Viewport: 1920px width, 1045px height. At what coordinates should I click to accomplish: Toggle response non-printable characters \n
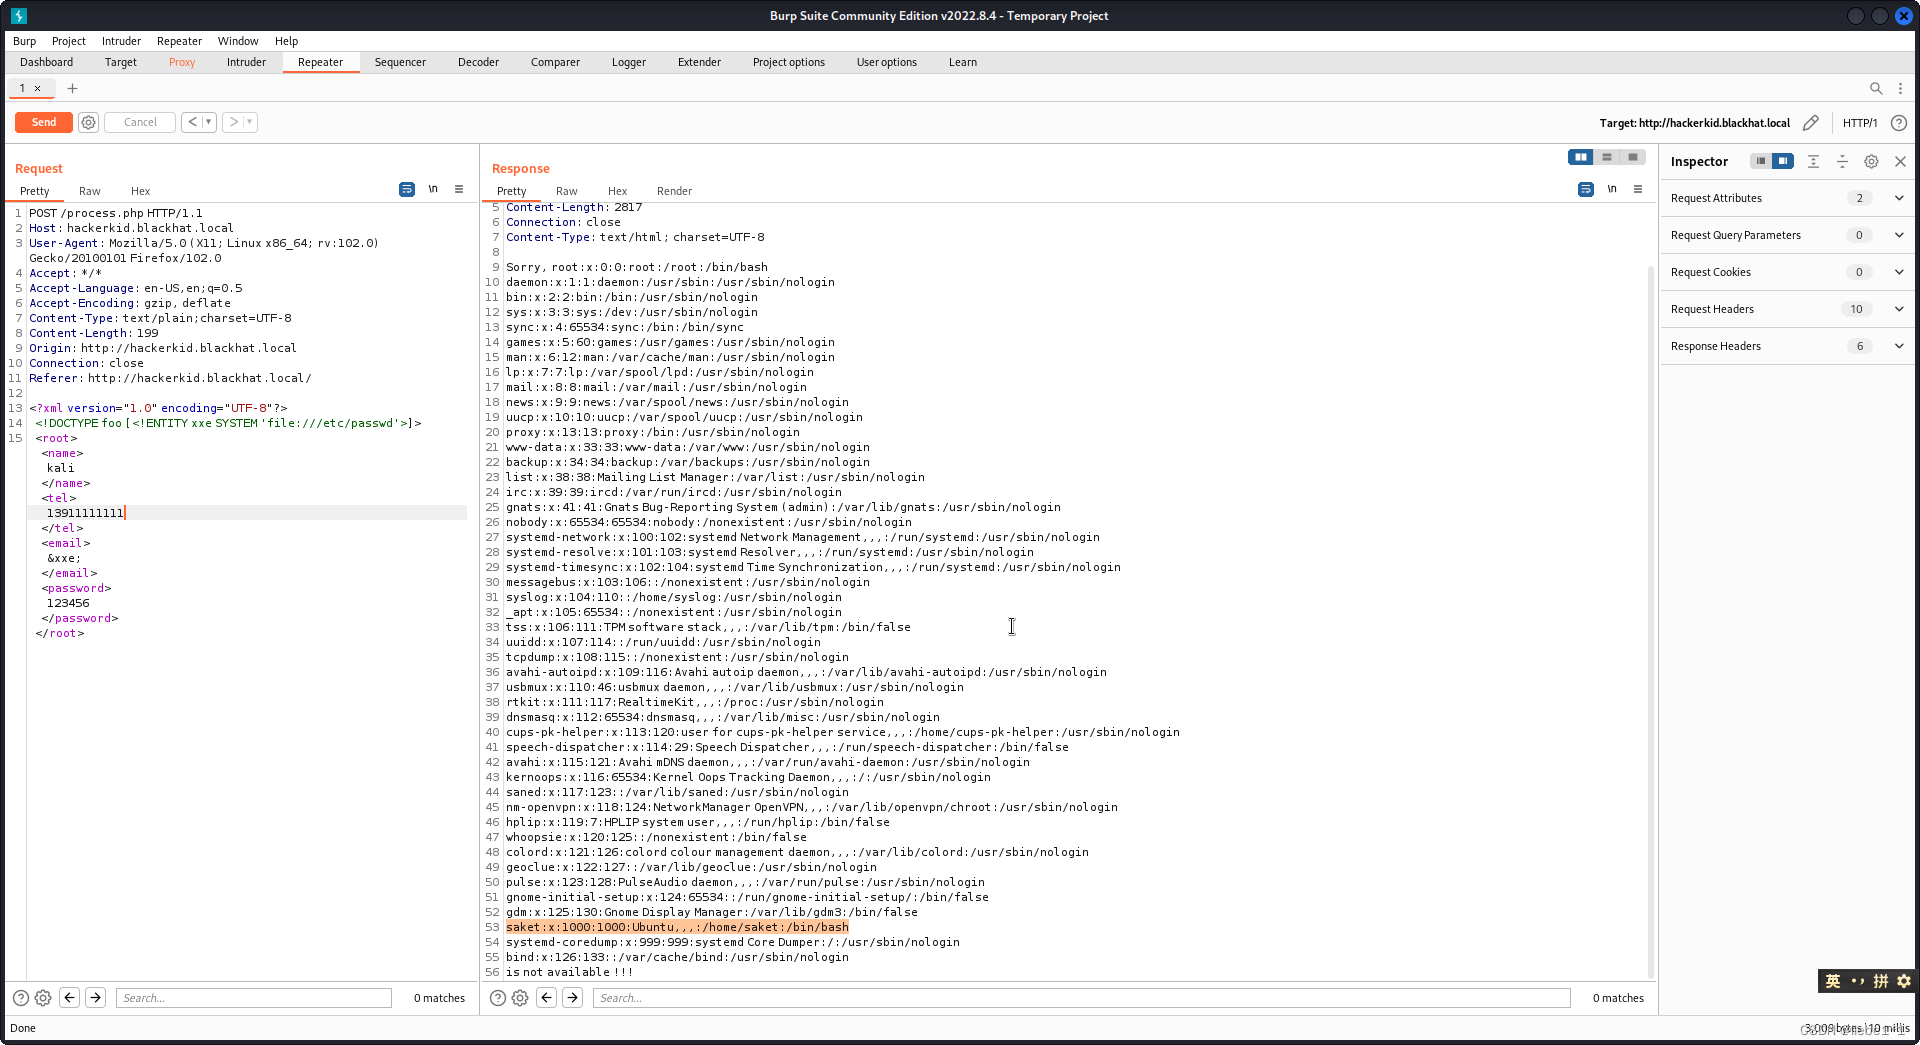click(x=1612, y=189)
